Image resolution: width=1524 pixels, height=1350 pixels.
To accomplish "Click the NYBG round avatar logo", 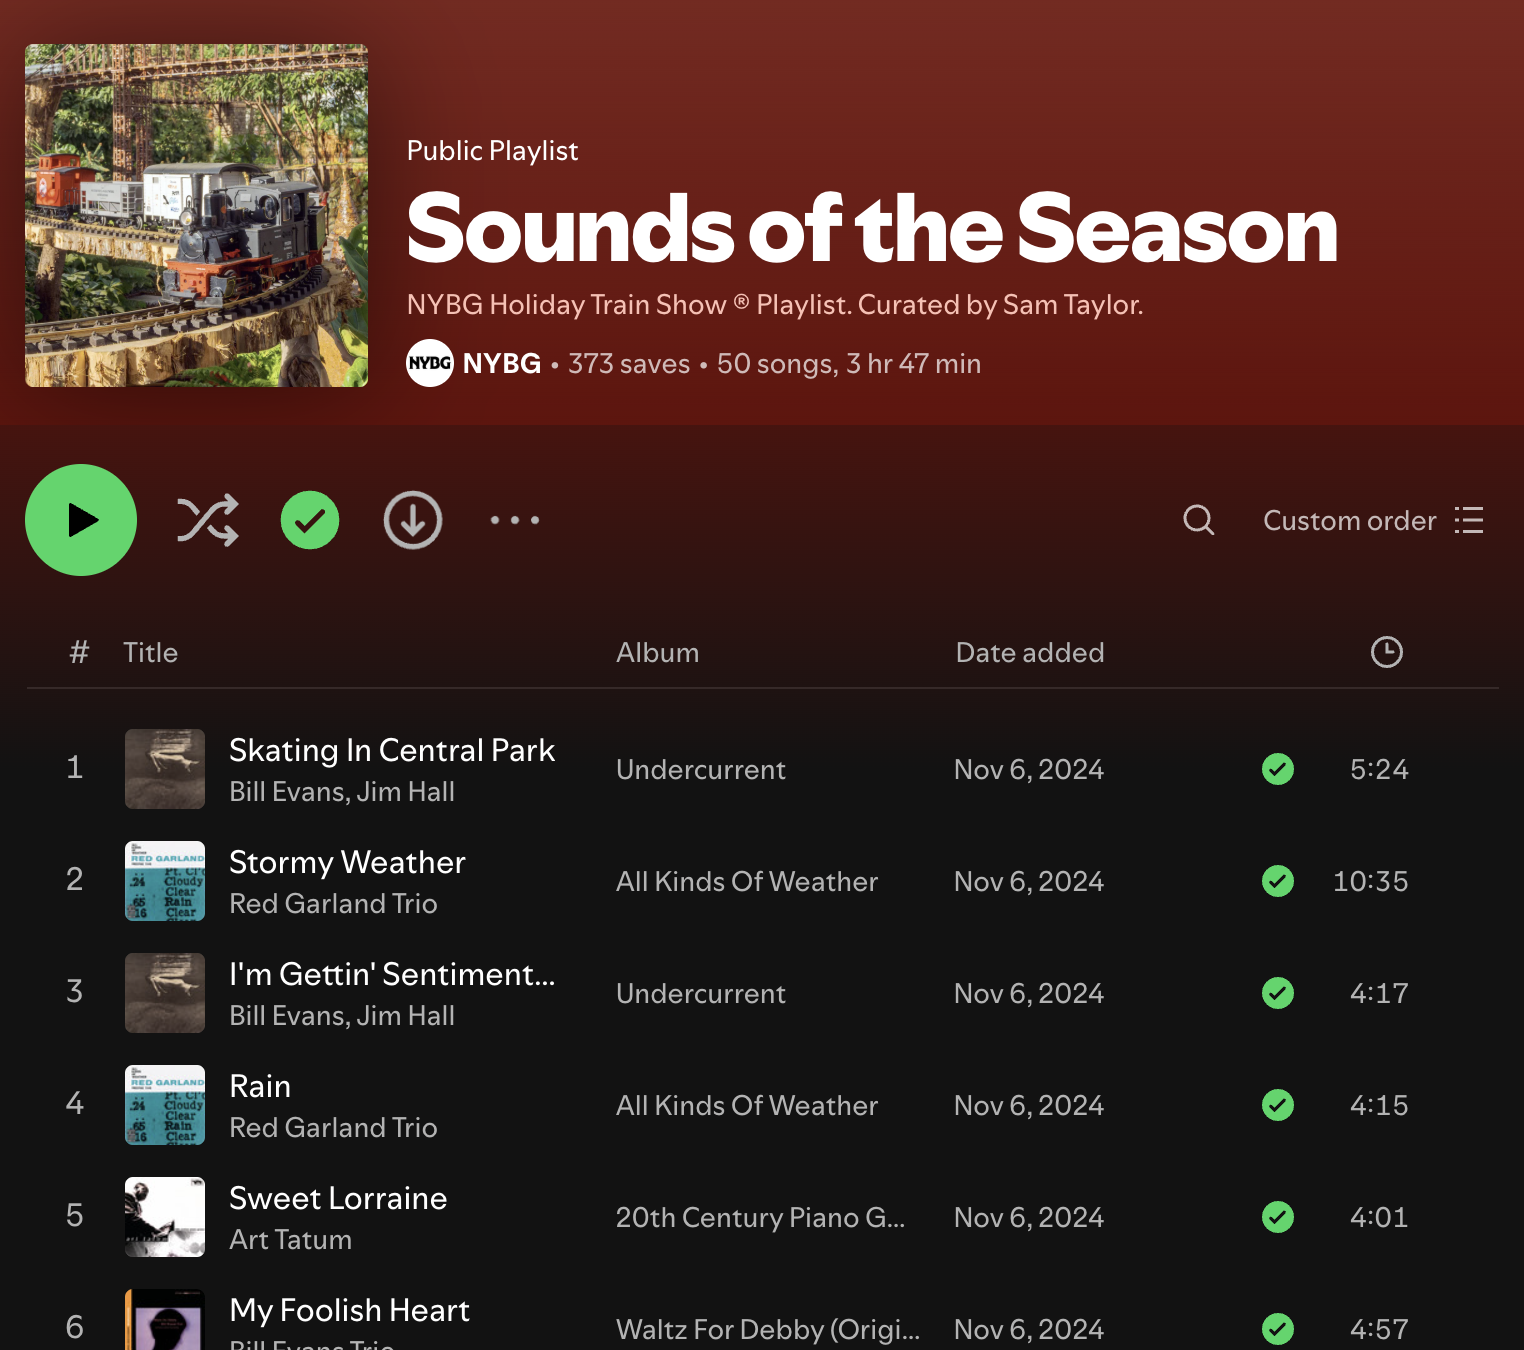I will [x=430, y=363].
